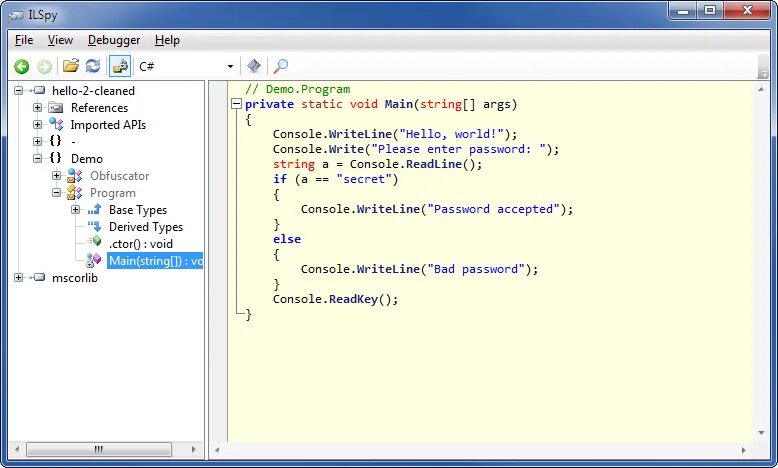778x468 pixels.
Task: Select the Derived Types item
Action: pos(146,227)
